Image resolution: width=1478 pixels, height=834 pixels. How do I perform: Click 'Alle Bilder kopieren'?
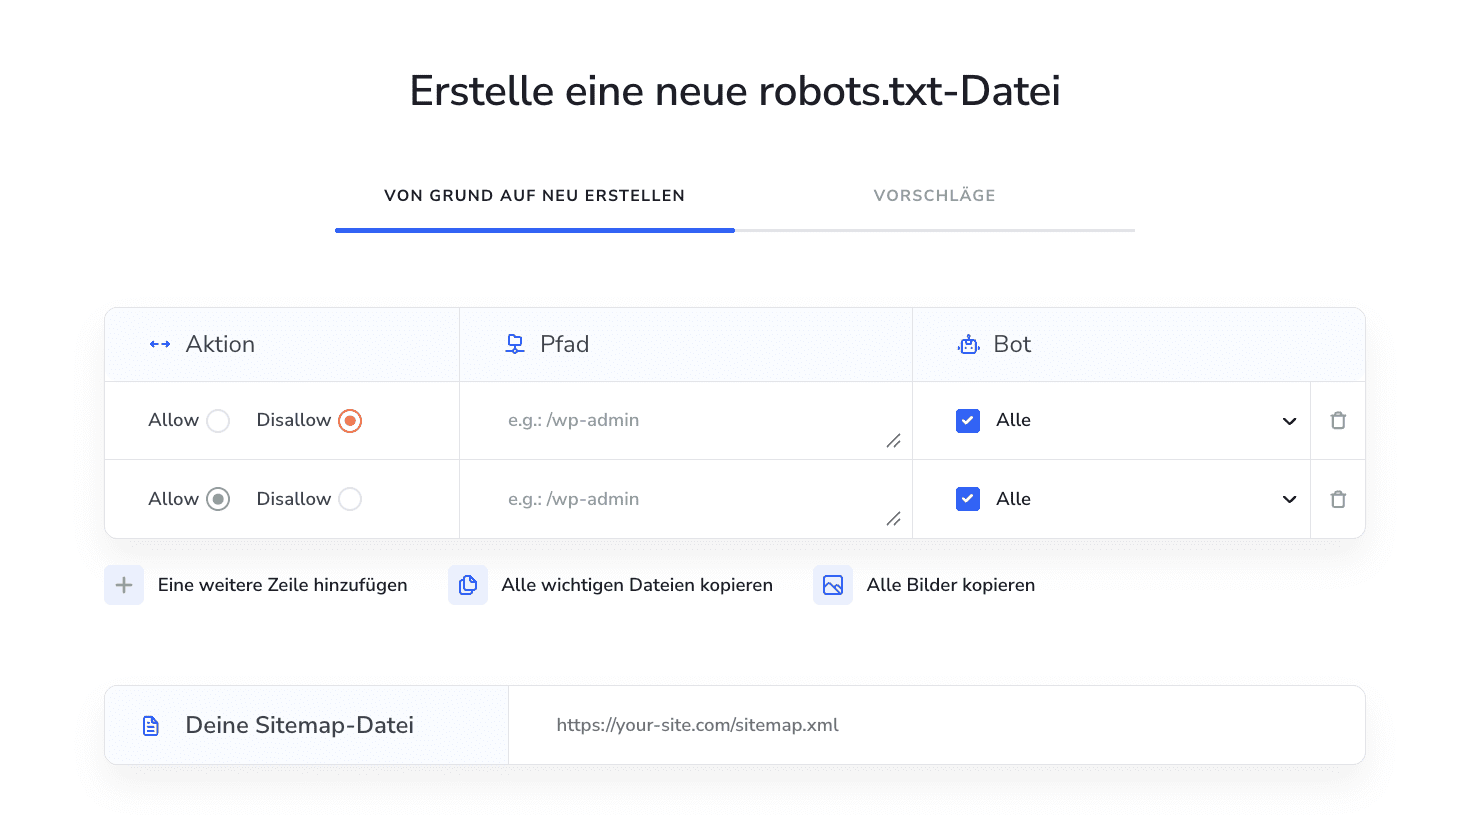[950, 584]
